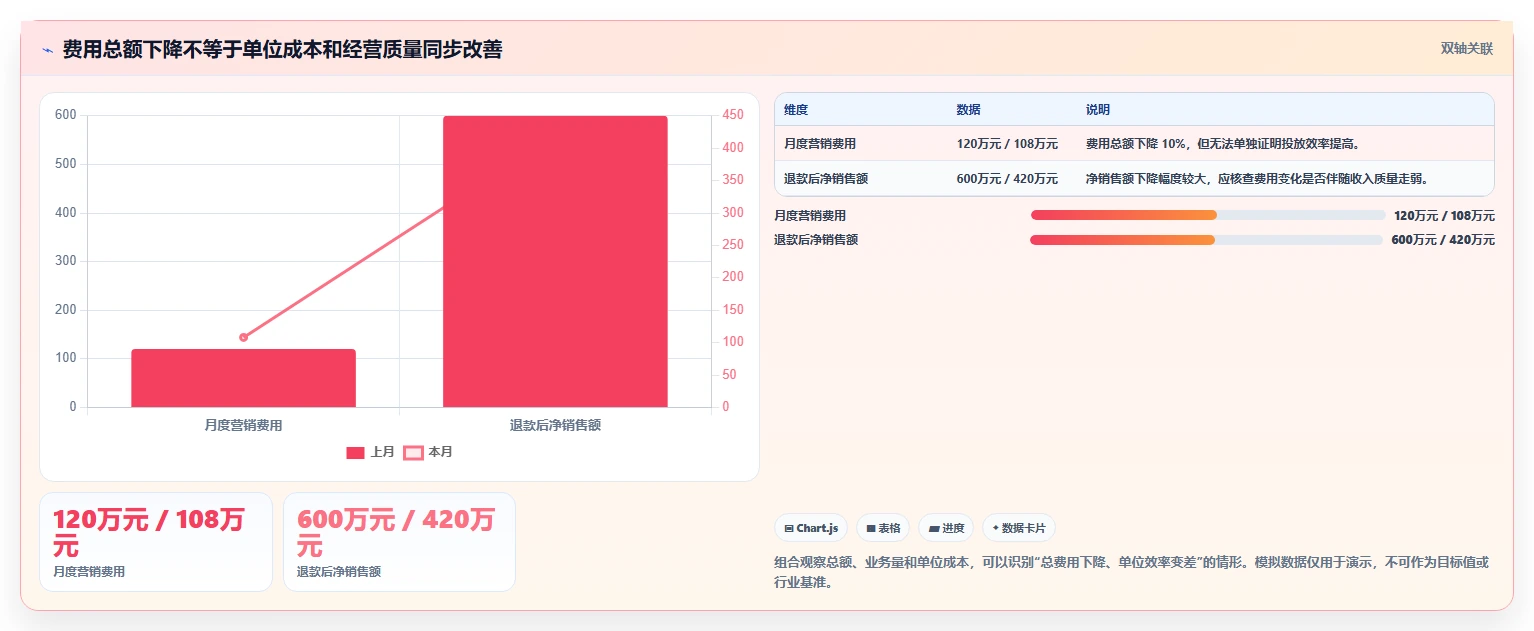This screenshot has height=631, width=1534.
Task: Select the Chart.js tag chip
Action: (x=811, y=528)
